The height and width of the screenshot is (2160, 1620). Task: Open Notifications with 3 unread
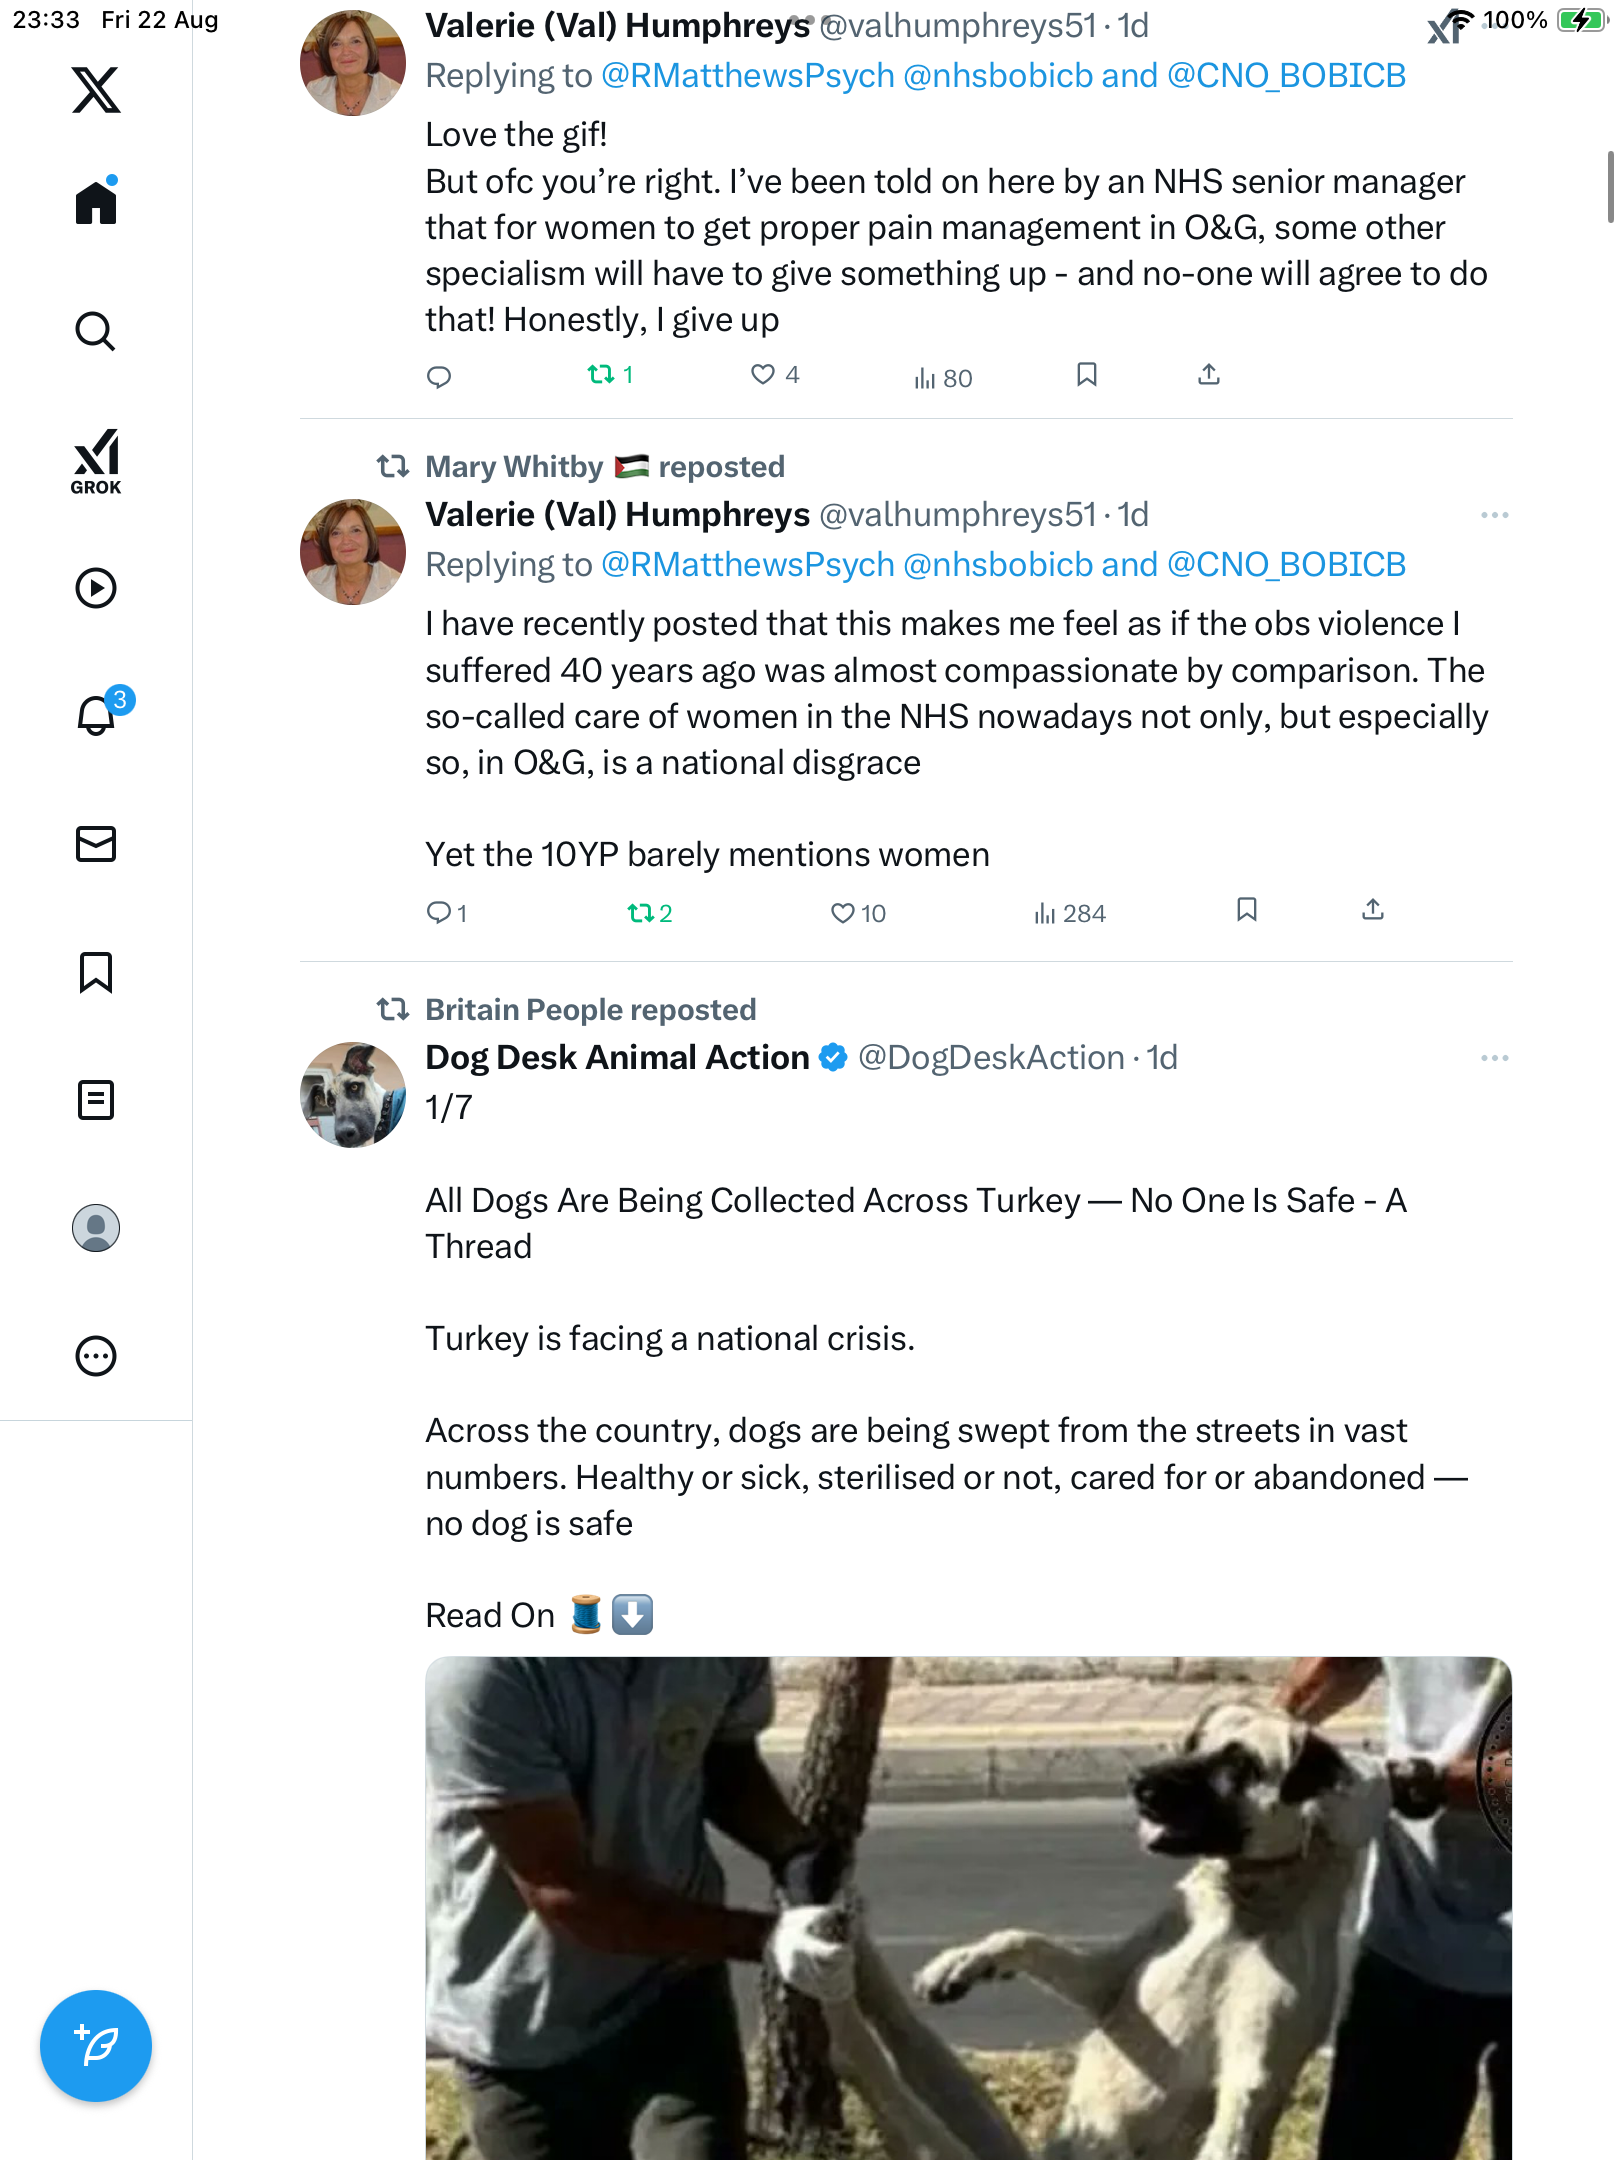tap(96, 715)
